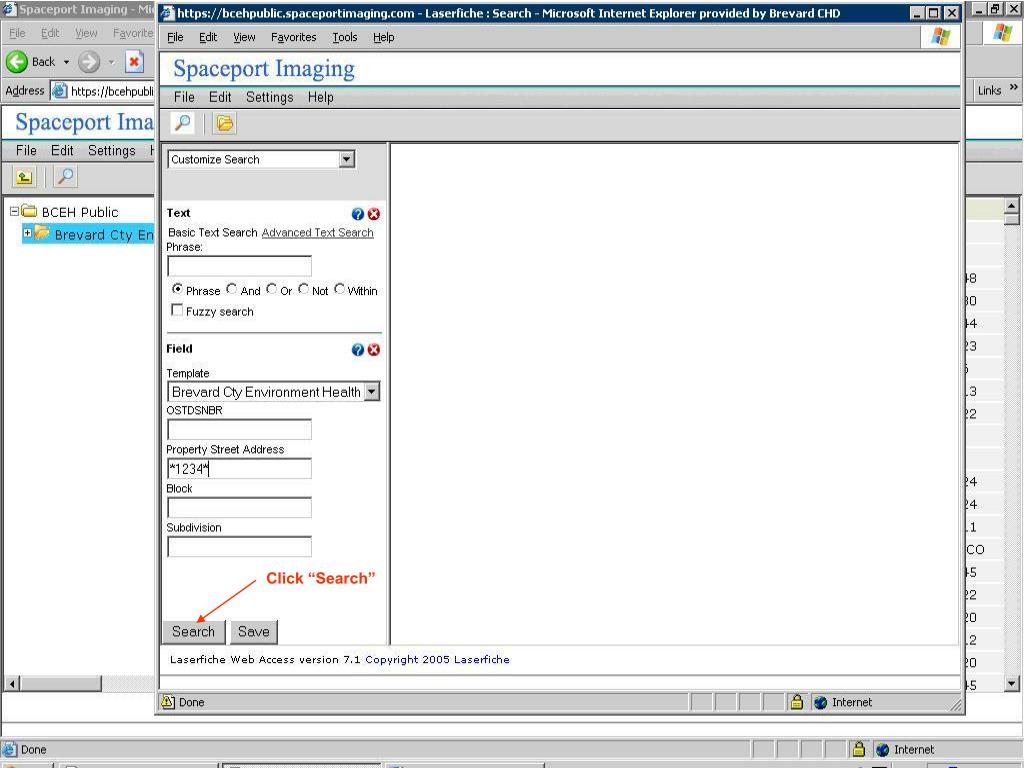The height and width of the screenshot is (768, 1024).
Task: Click the up-folder icon in background Spaceport toolbar
Action: (24, 176)
